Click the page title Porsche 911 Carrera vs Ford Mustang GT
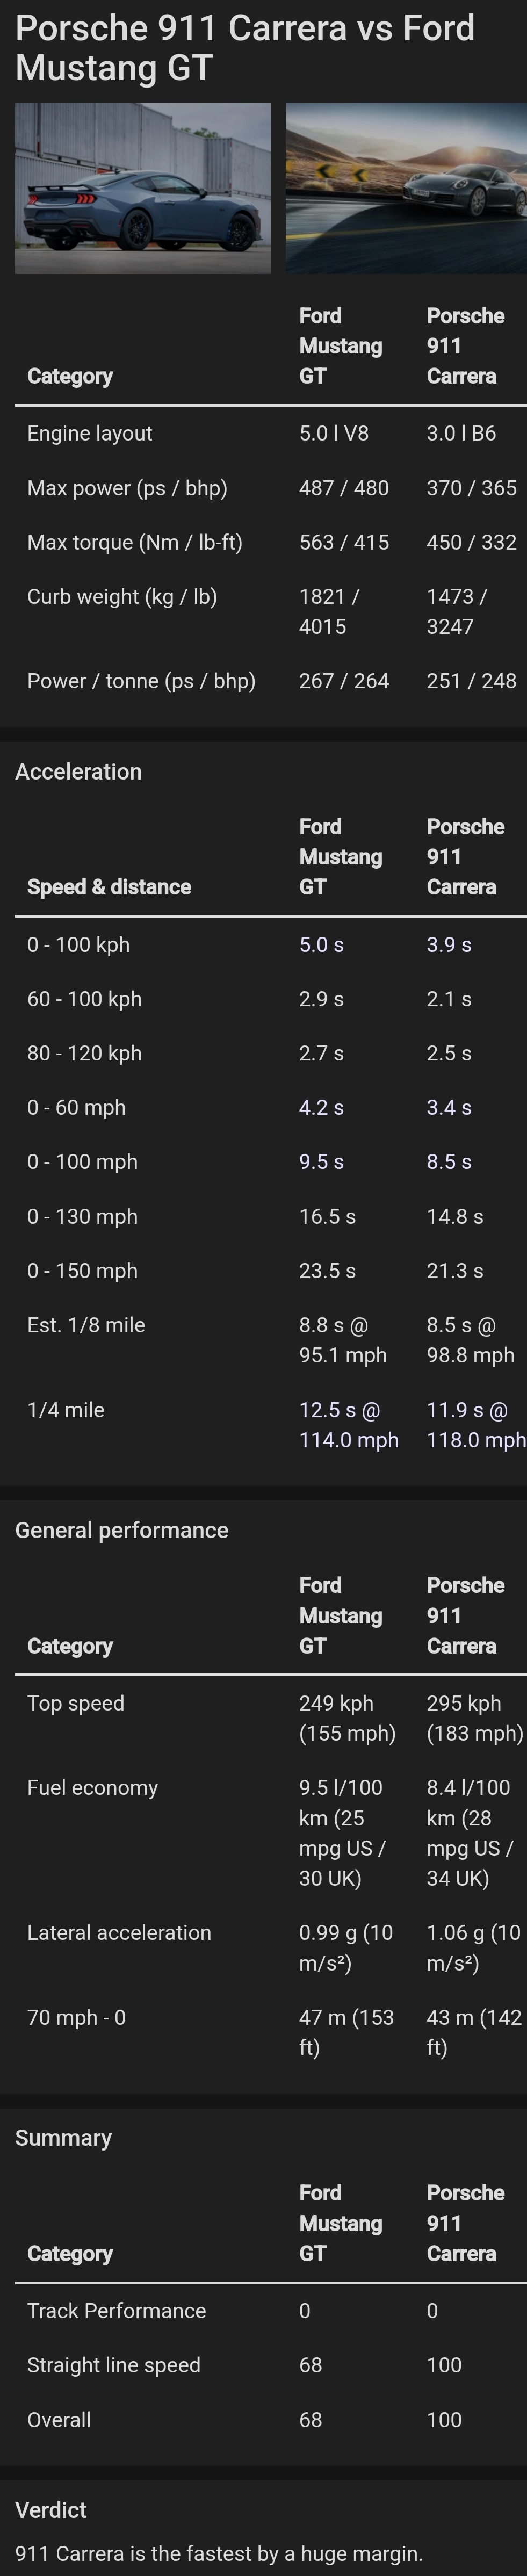Image resolution: width=527 pixels, height=2576 pixels. (x=245, y=48)
